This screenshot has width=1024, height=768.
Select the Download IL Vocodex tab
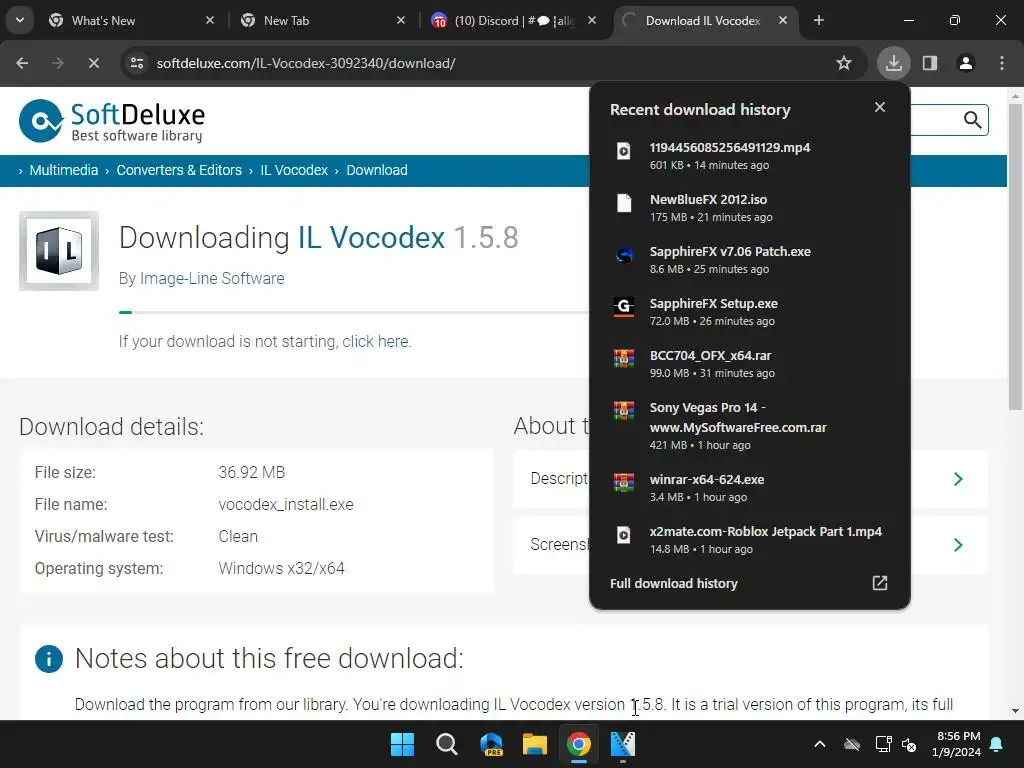[703, 21]
